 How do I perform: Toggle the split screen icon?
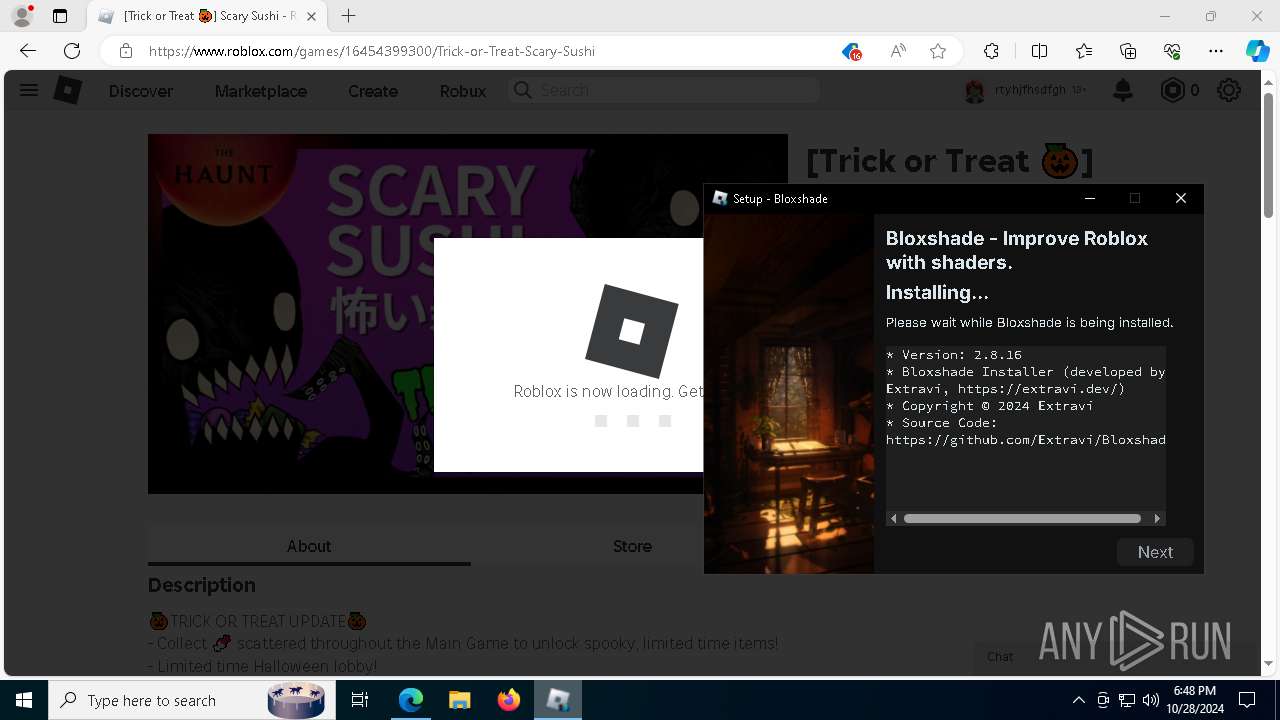(x=1039, y=51)
